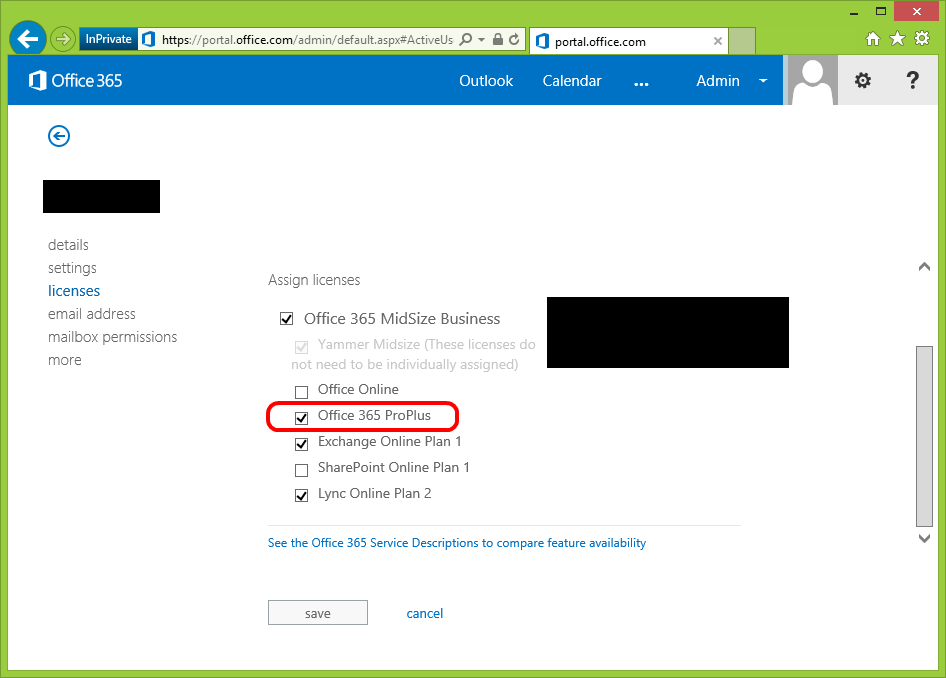Screen dimensions: 946x678
Task: Open a new blank browser tab
Action: click(x=741, y=41)
